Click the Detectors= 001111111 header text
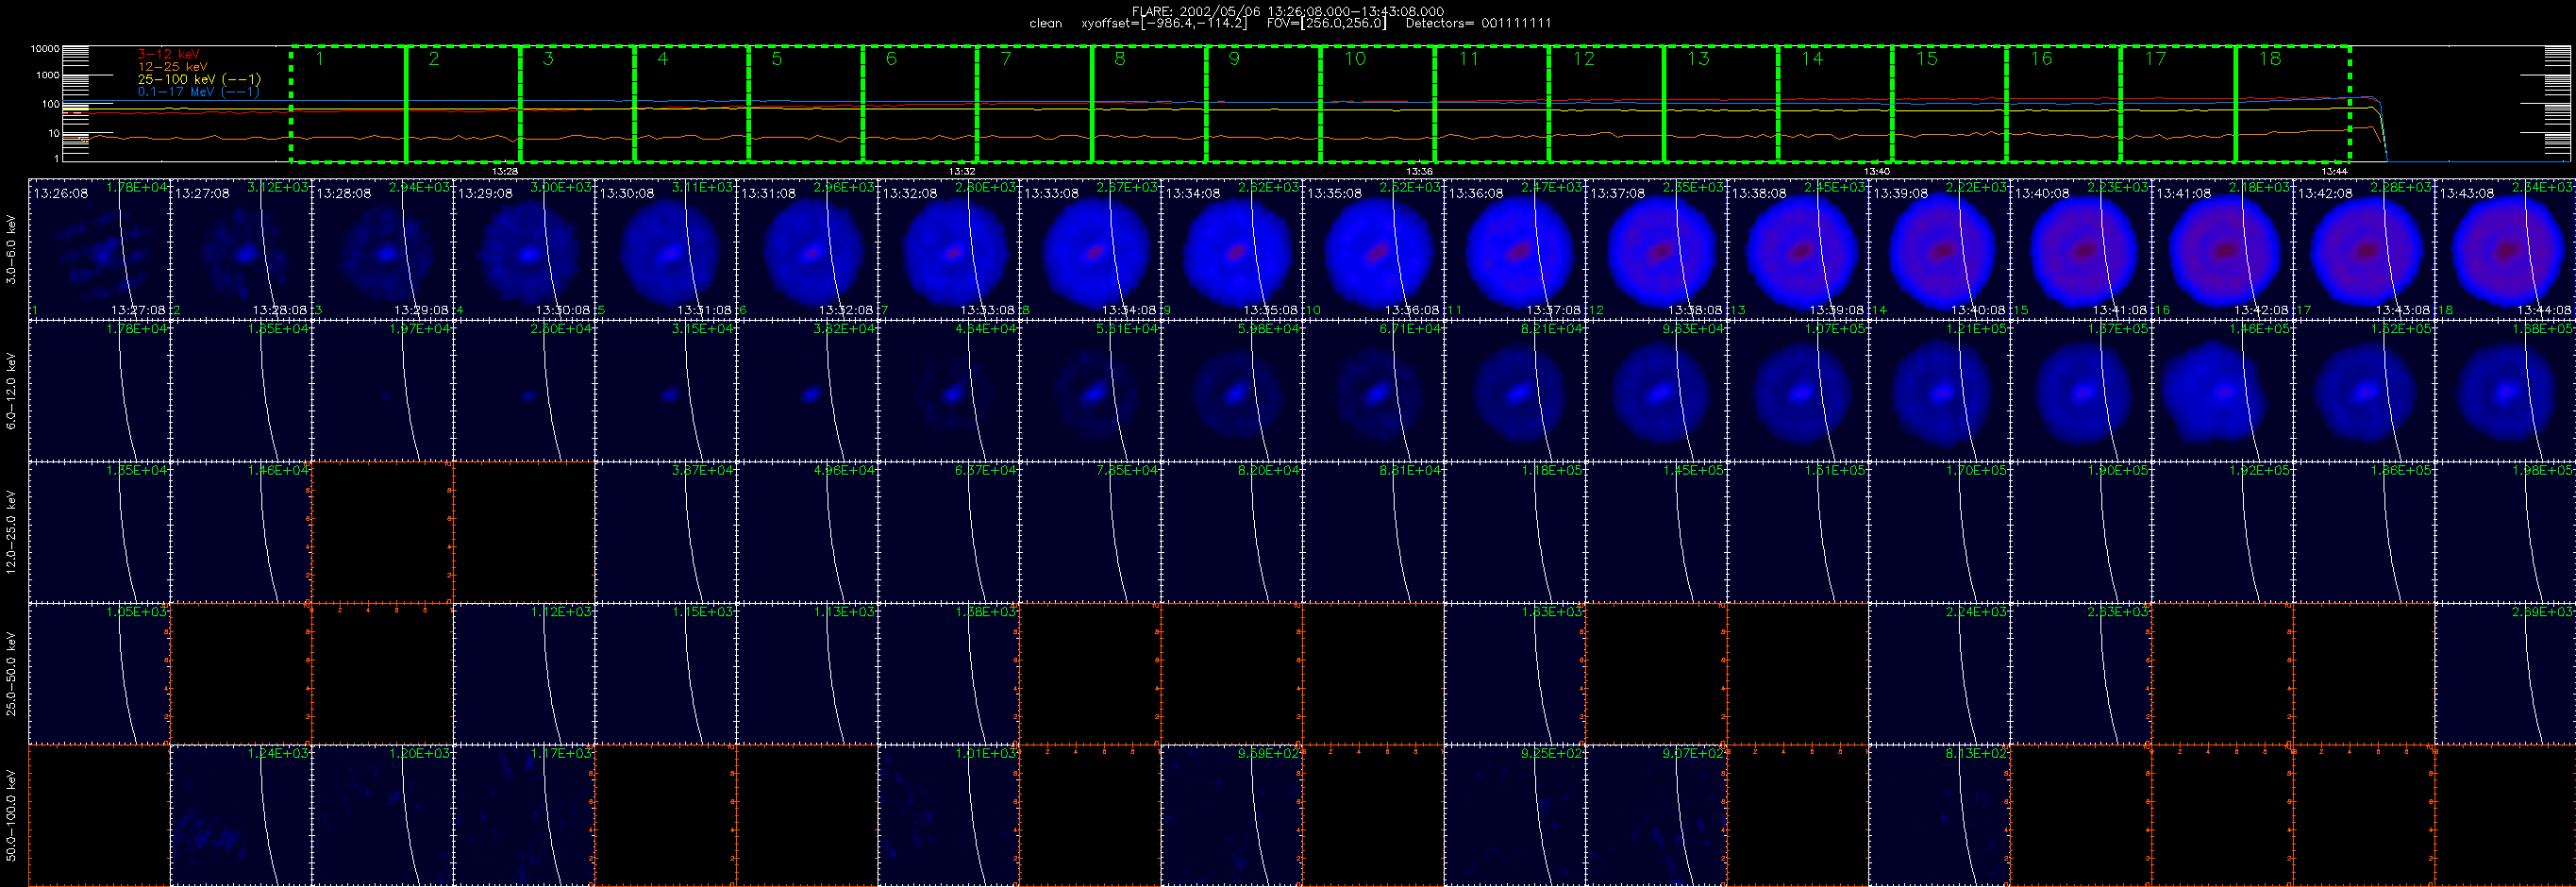This screenshot has height=887, width=2576. pyautogui.click(x=1478, y=23)
